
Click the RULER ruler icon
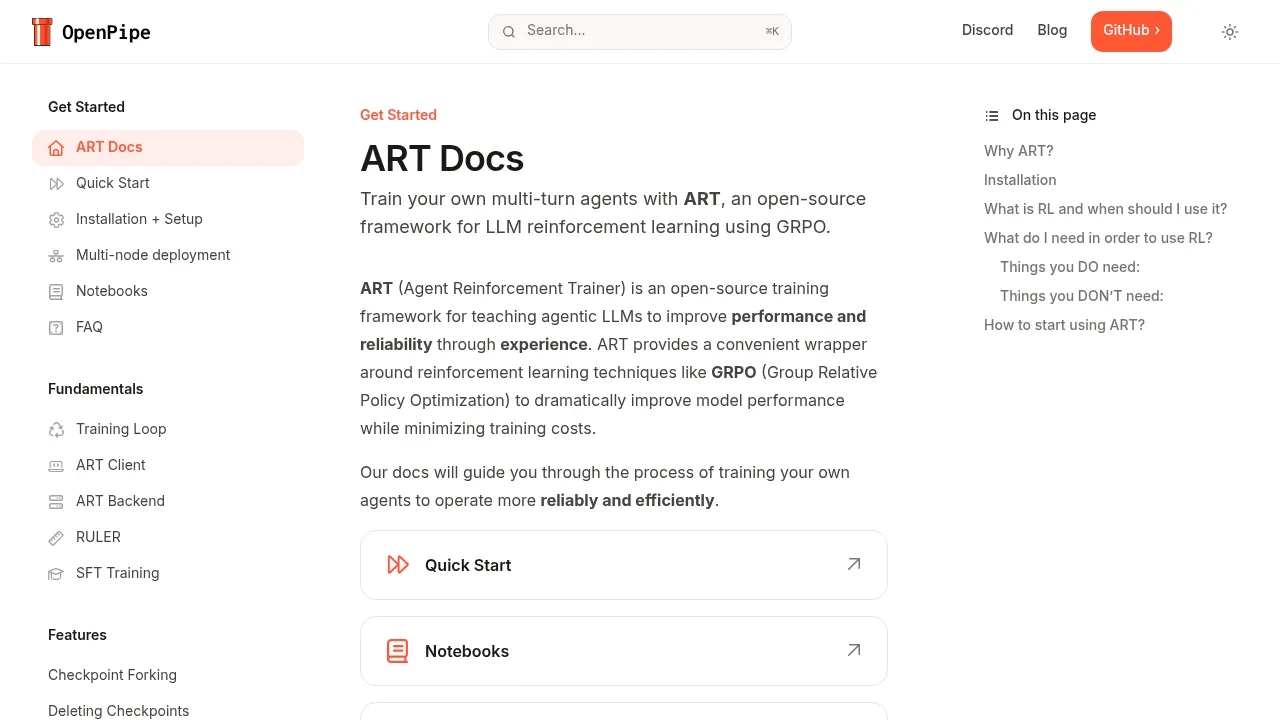pos(56,538)
